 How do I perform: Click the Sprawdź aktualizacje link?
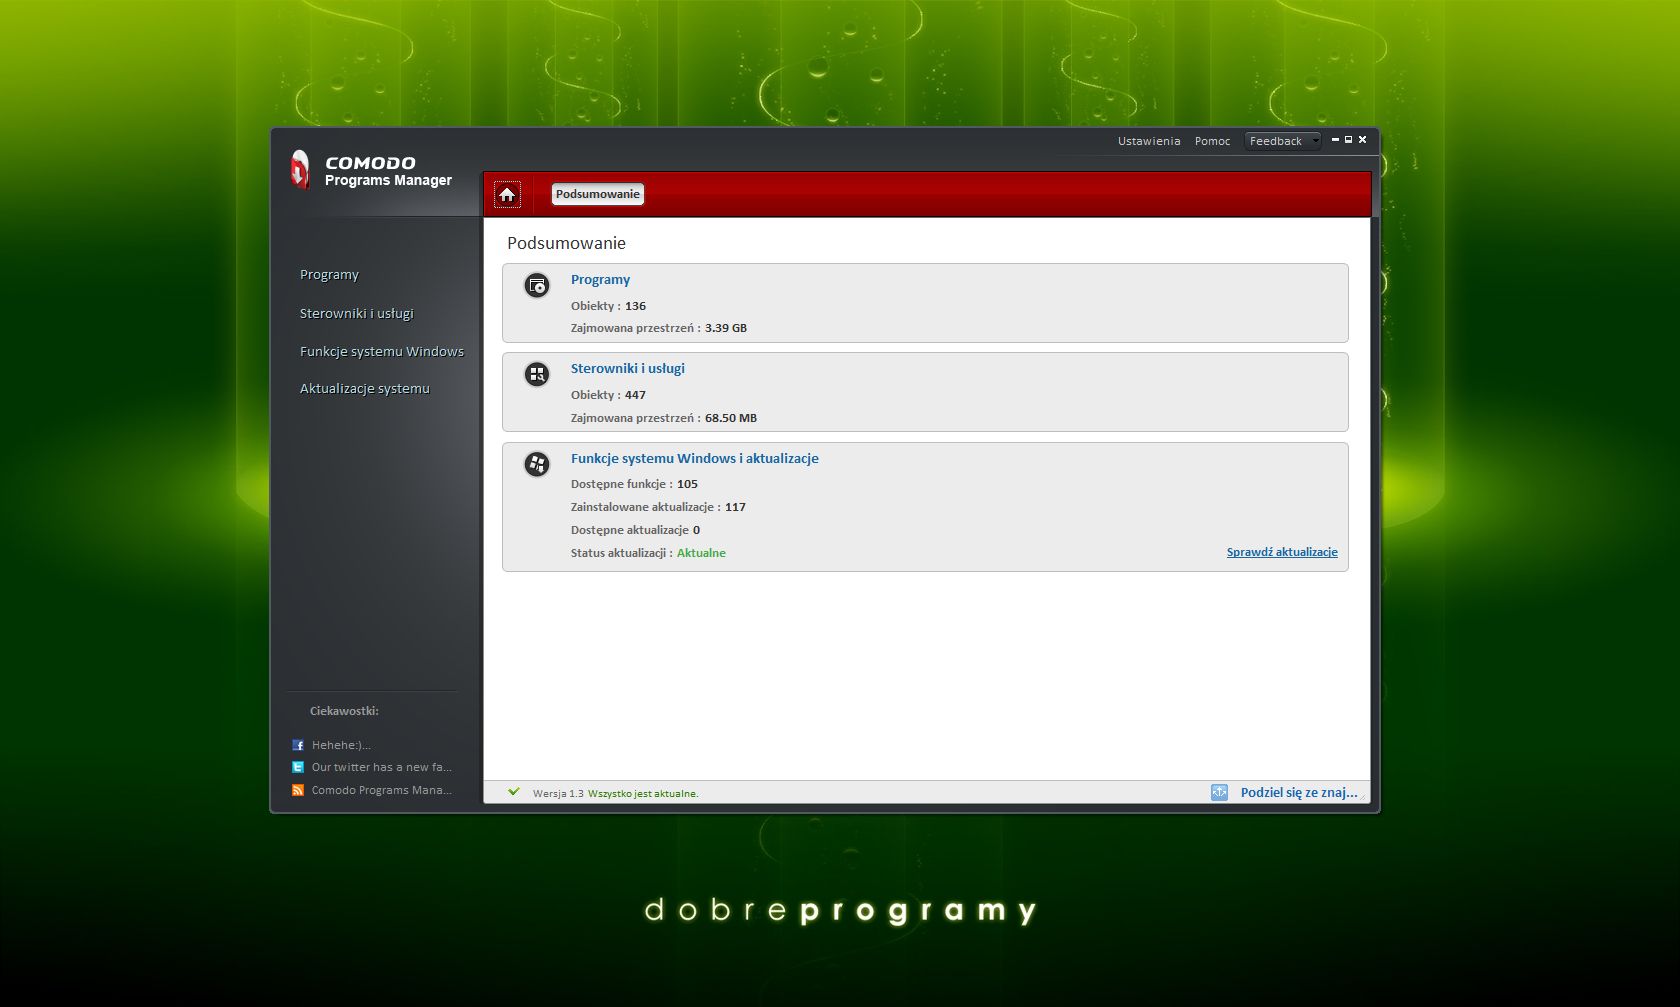[1282, 552]
